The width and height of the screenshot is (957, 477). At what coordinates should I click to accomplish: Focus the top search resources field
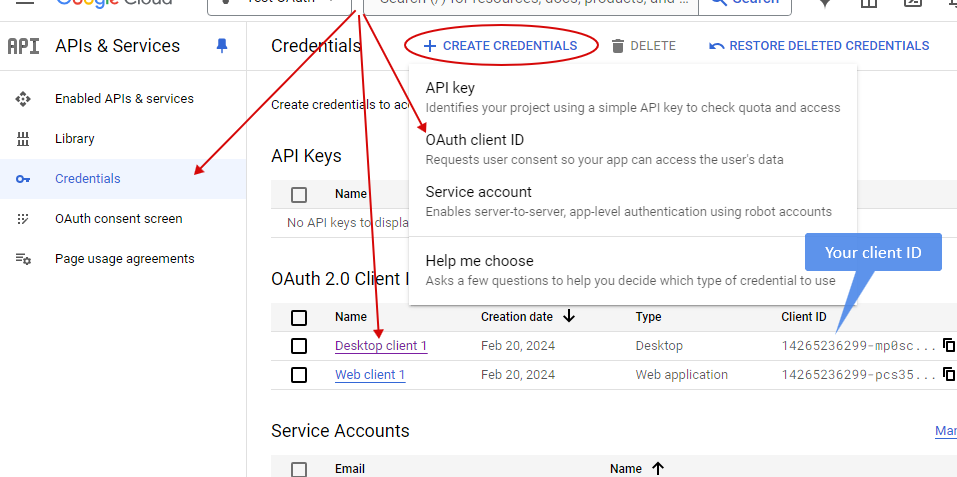click(531, 4)
